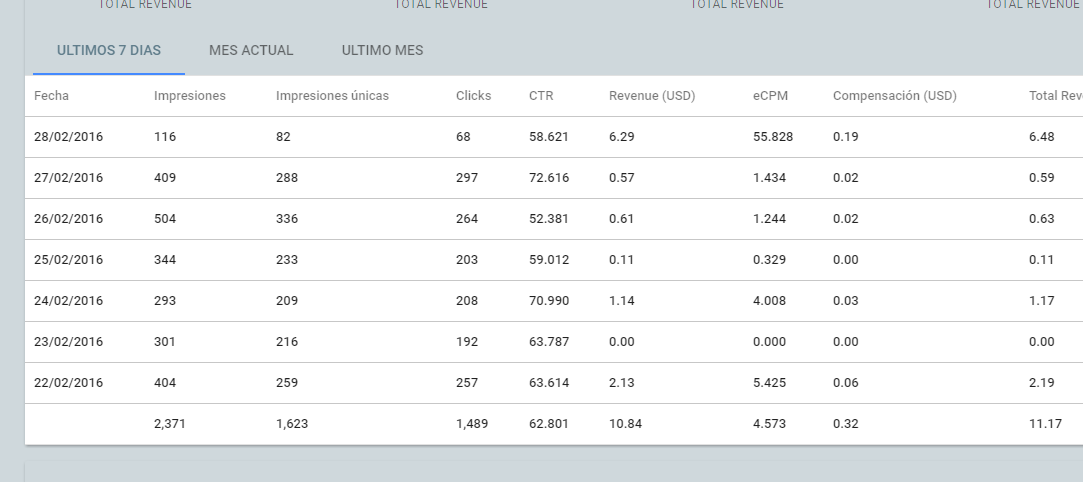
Task: Click the Revenue (USD) column header
Action: 652,96
